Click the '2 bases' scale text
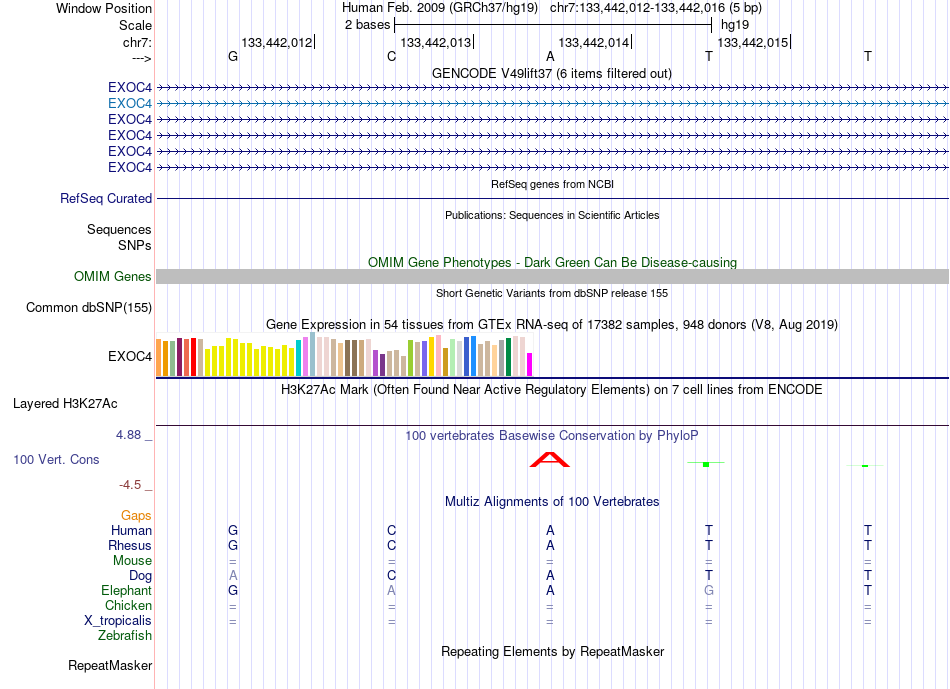The image size is (950, 689). (368, 25)
